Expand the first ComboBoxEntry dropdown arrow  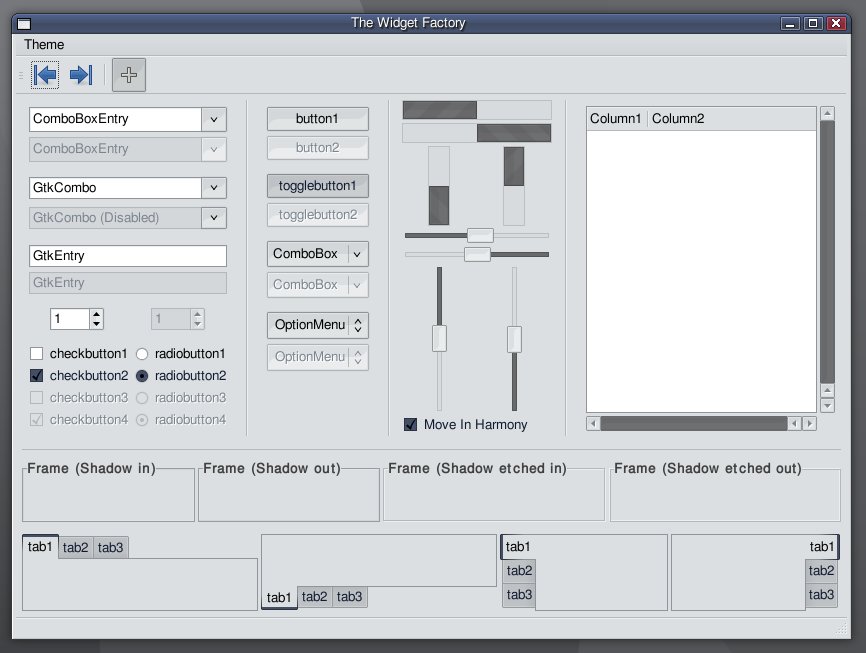[214, 119]
